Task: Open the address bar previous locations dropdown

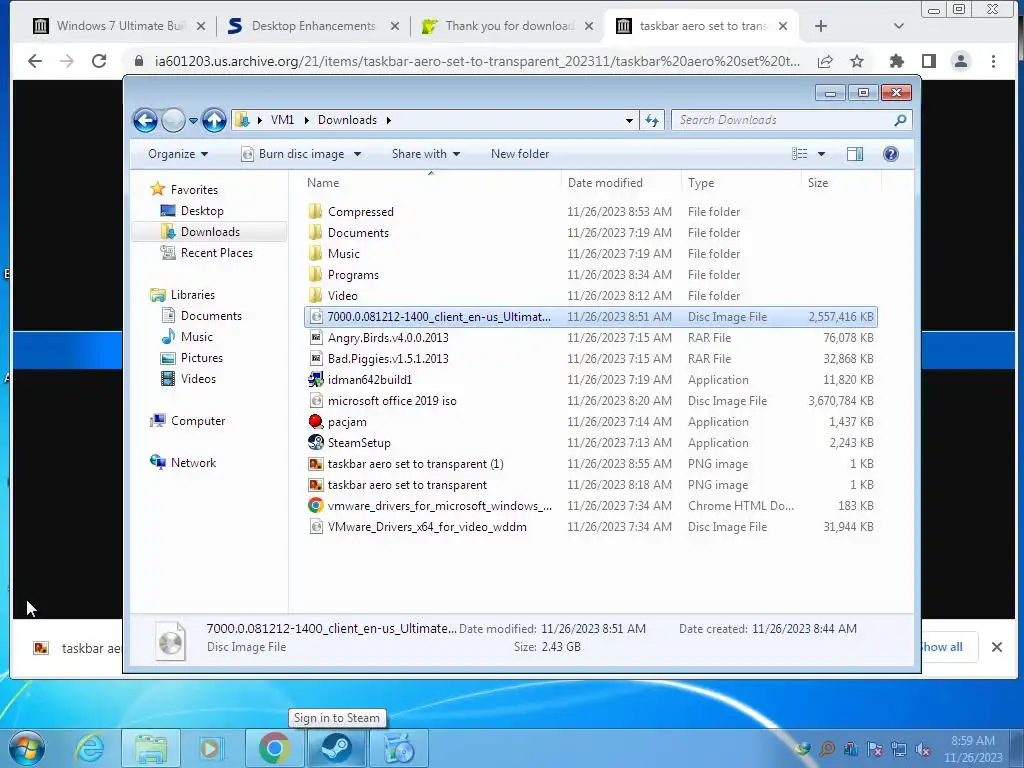Action: 629,120
